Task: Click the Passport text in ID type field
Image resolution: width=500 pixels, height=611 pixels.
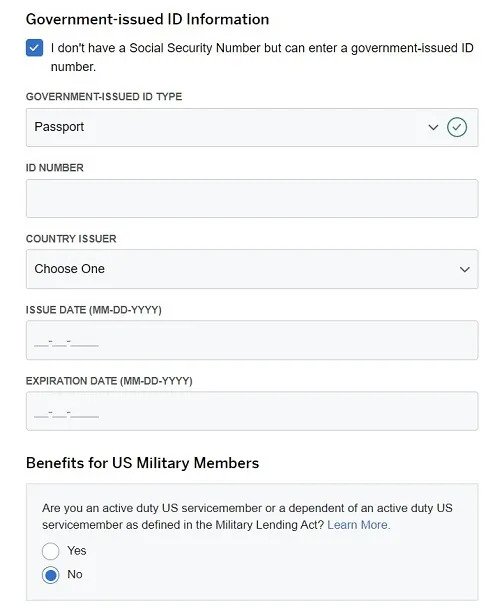Action: pyautogui.click(x=59, y=127)
